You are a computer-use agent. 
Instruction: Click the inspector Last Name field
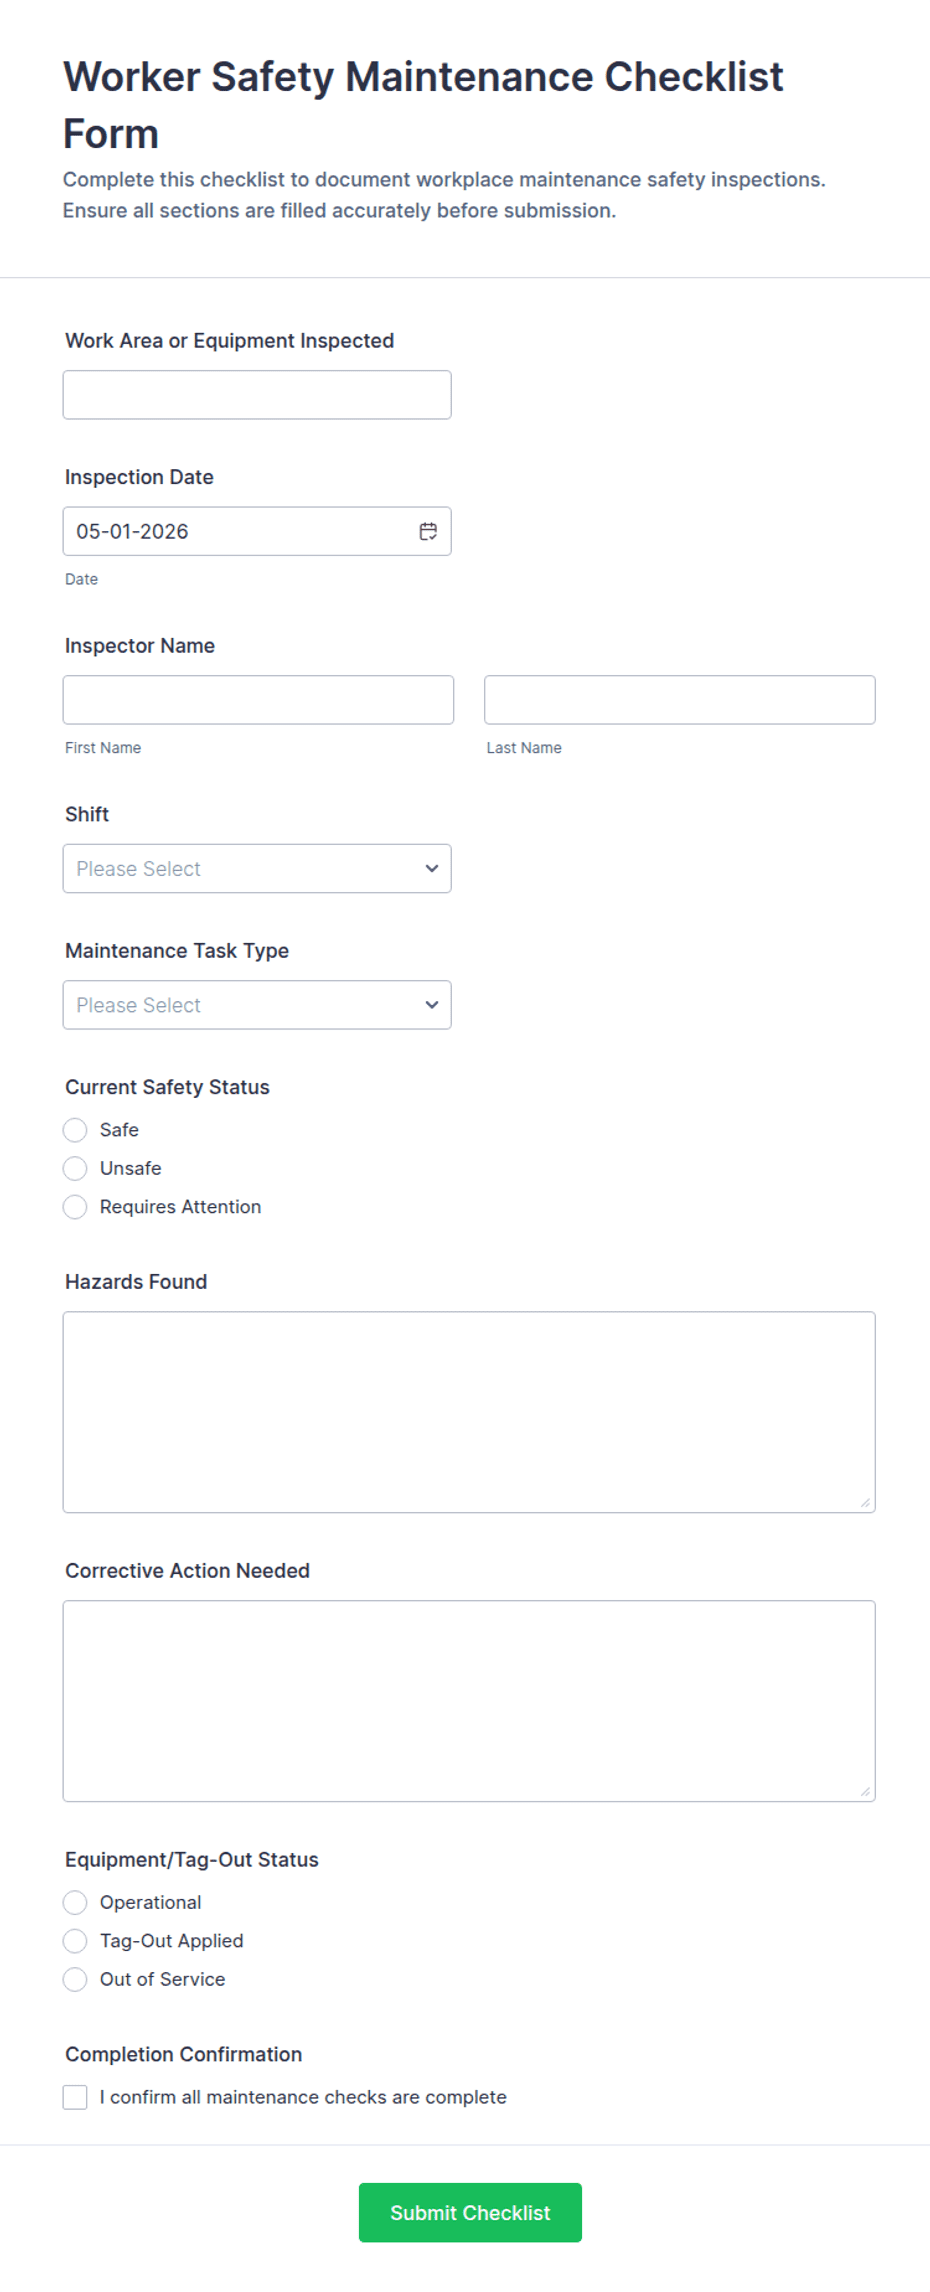coord(680,700)
